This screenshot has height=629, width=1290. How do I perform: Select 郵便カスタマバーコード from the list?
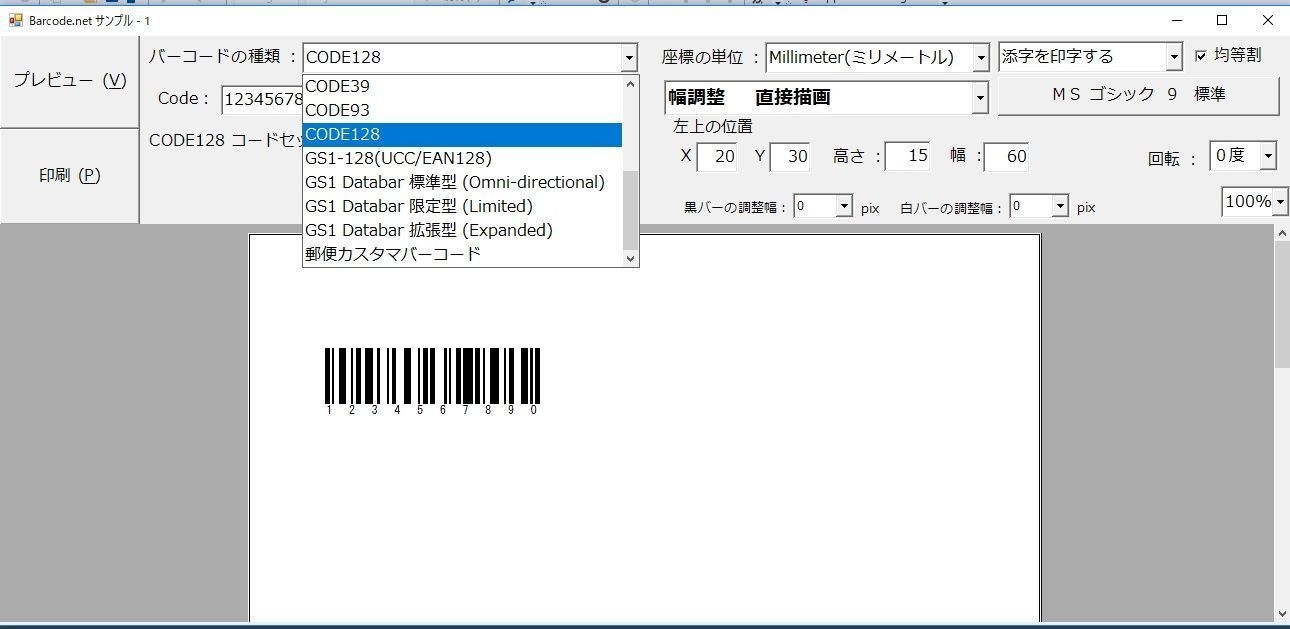tap(392, 254)
